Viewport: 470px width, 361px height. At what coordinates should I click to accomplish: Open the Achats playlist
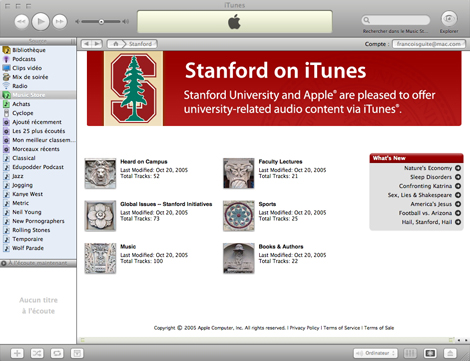[x=38, y=104]
